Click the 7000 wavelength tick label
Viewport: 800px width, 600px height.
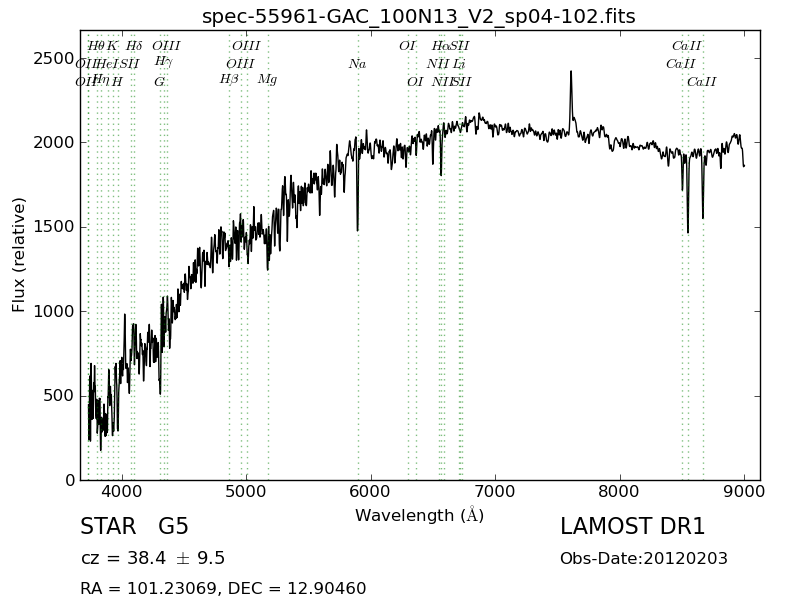(495, 491)
